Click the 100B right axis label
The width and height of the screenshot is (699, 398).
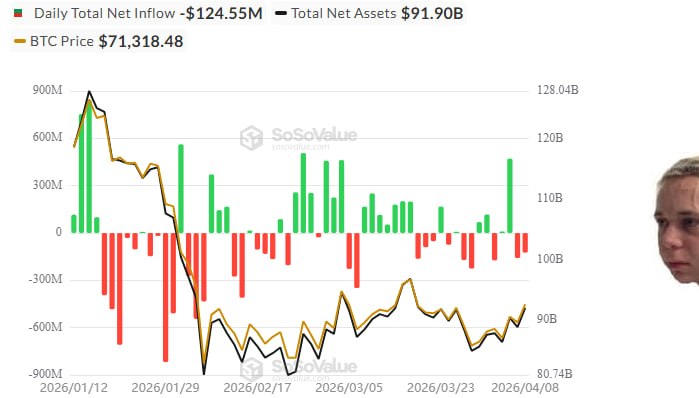click(550, 259)
